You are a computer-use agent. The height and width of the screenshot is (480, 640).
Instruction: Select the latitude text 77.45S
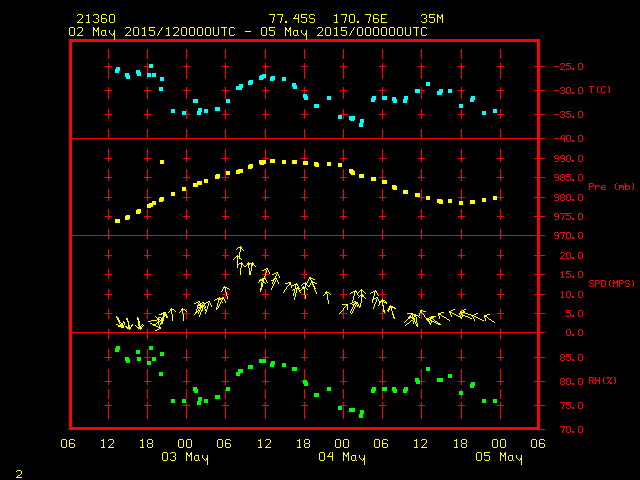292,19
